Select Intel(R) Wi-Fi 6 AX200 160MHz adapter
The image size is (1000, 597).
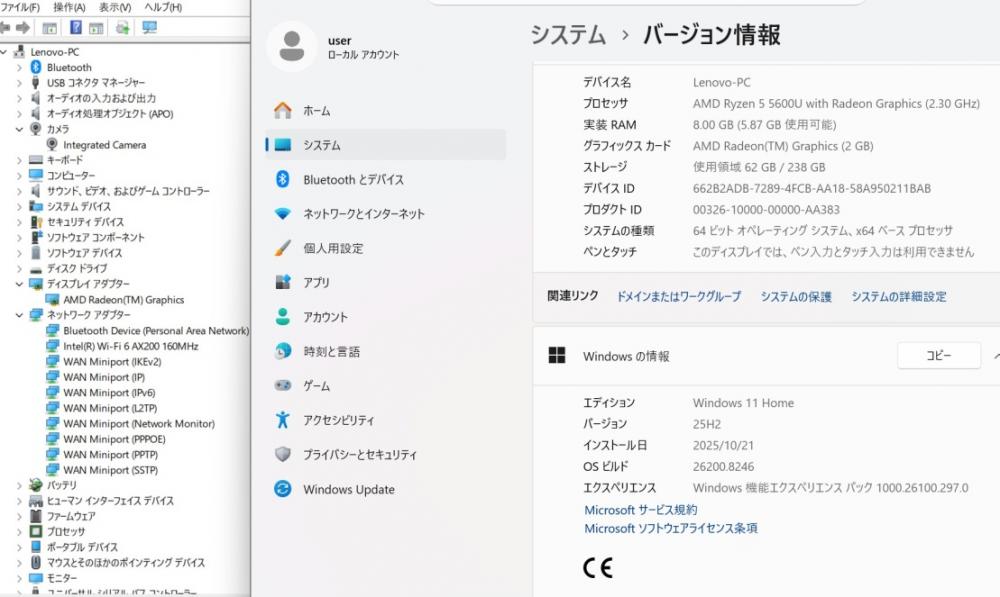[x=131, y=346]
